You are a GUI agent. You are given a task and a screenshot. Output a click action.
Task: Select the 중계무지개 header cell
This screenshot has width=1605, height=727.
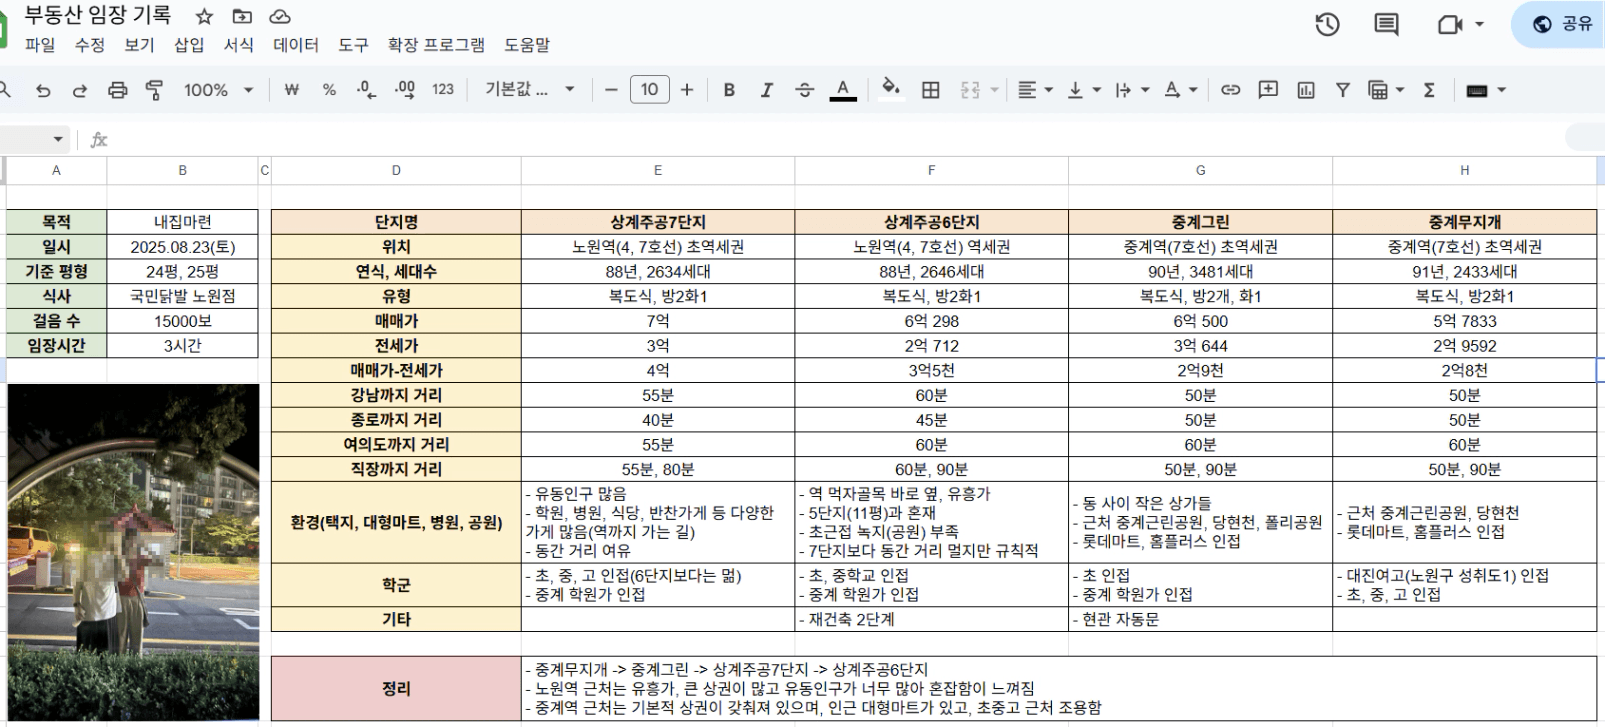pyautogui.click(x=1465, y=222)
